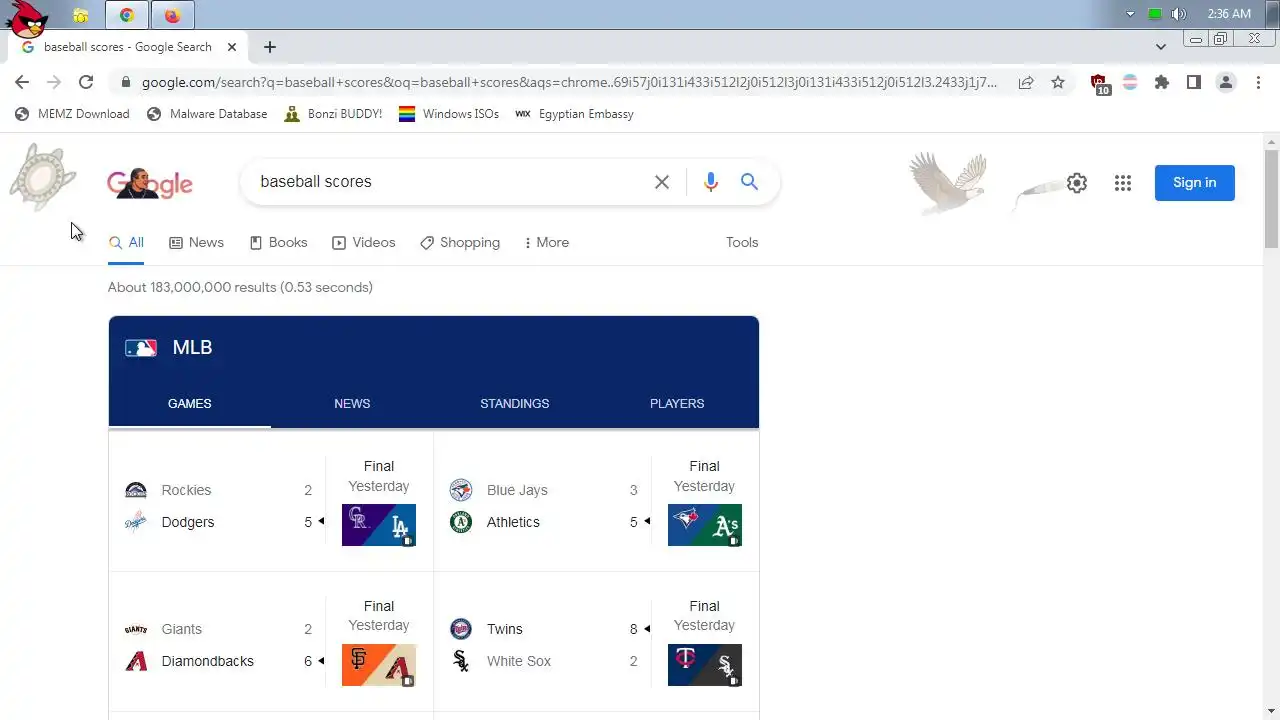The image size is (1280, 720).
Task: Click the Giants team name
Action: (x=182, y=629)
